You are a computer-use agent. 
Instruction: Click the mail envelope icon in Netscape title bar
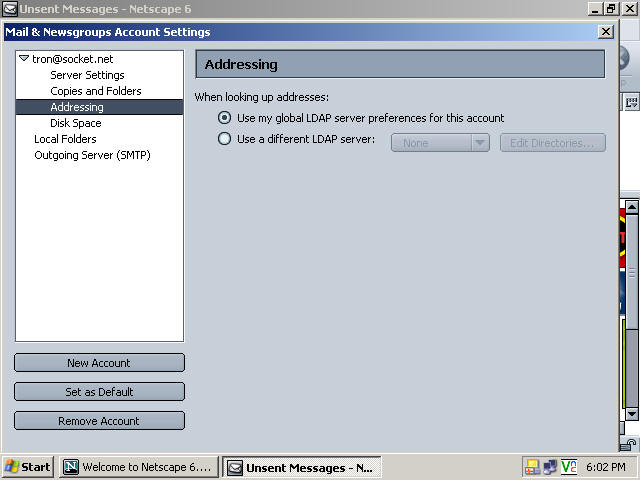pyautogui.click(x=10, y=9)
